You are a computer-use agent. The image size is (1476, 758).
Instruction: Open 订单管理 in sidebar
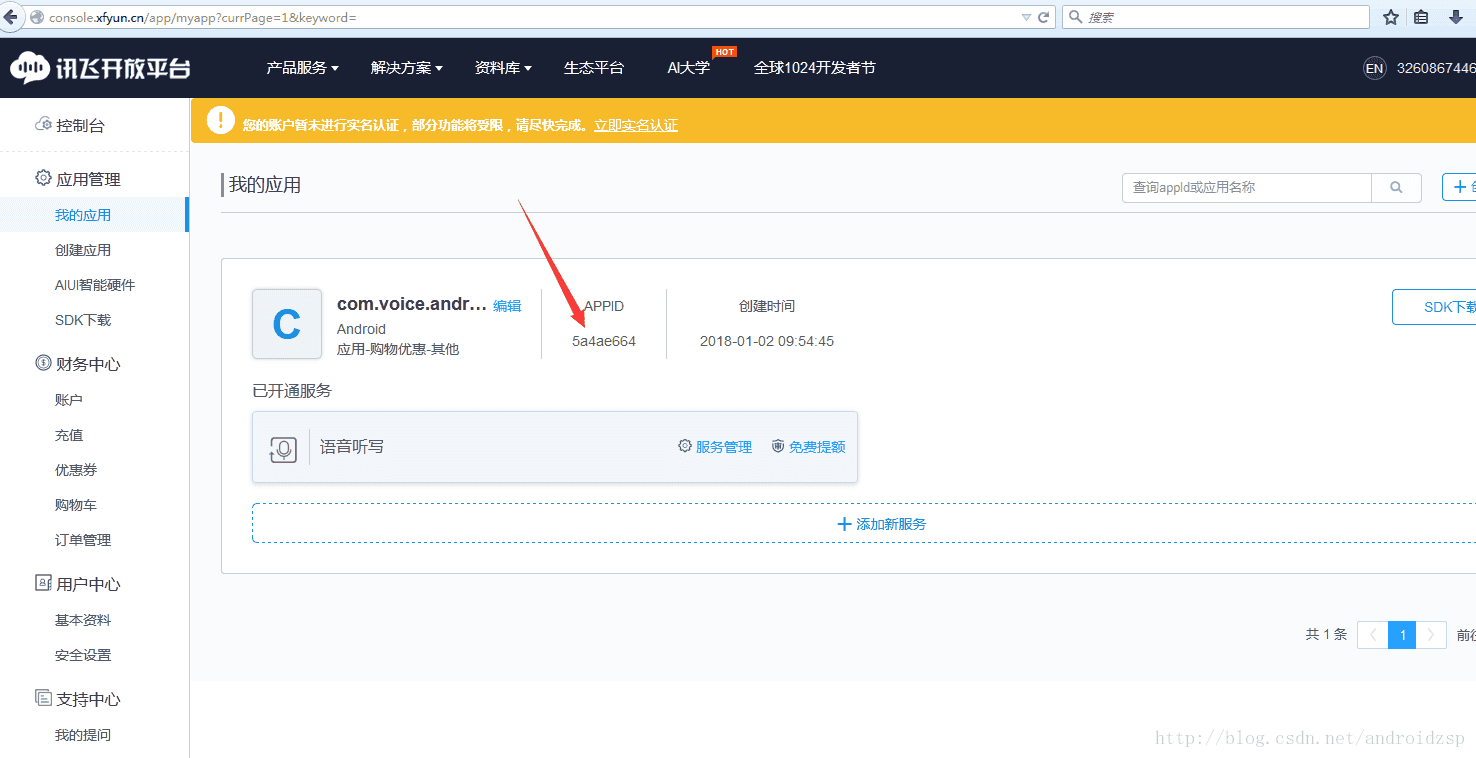(x=83, y=540)
